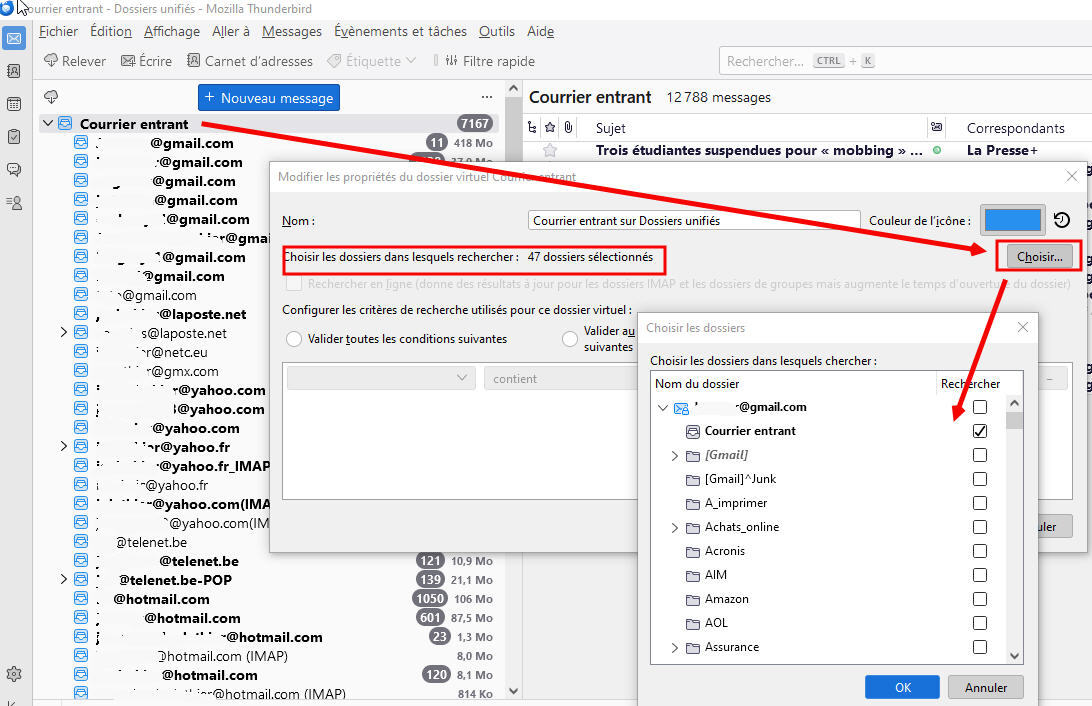1092x706 pixels.
Task: Check the Assurance folder checkbox
Action: [x=979, y=647]
